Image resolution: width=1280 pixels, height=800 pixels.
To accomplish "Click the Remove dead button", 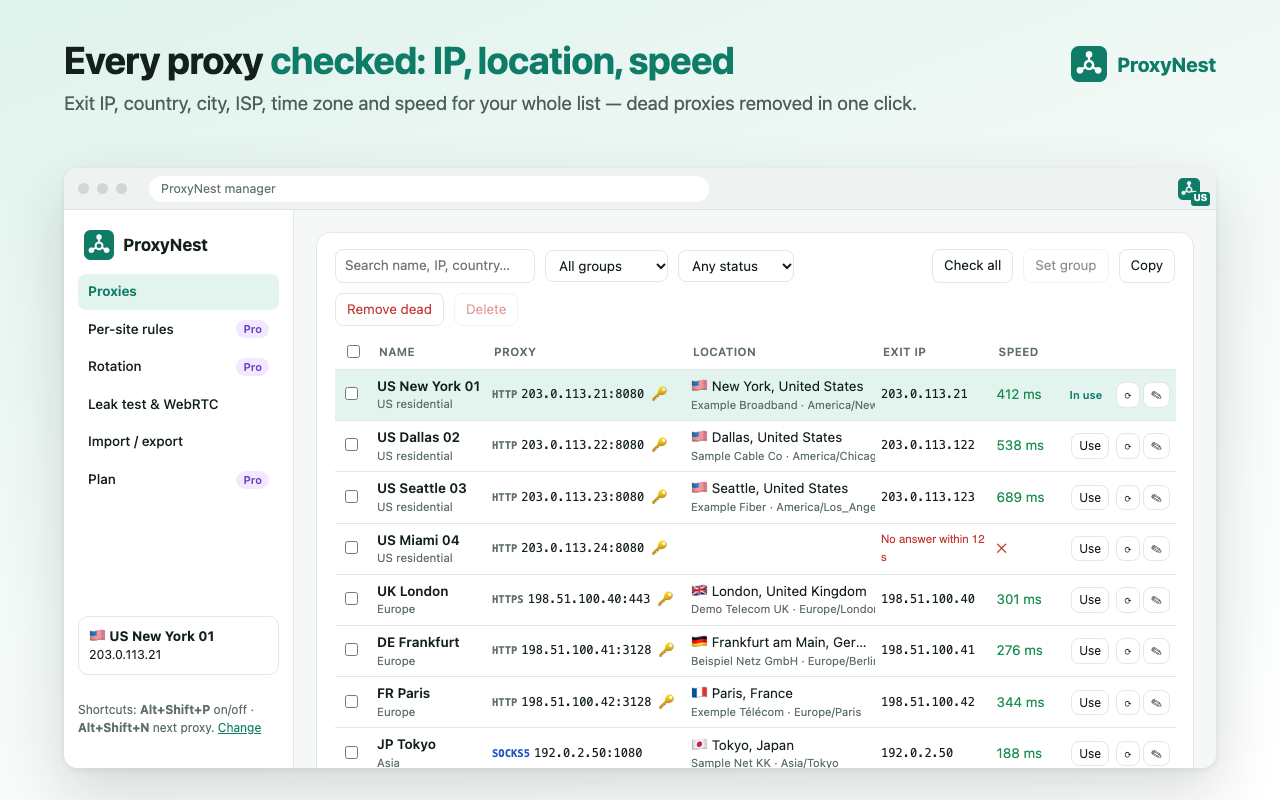I will click(x=389, y=309).
